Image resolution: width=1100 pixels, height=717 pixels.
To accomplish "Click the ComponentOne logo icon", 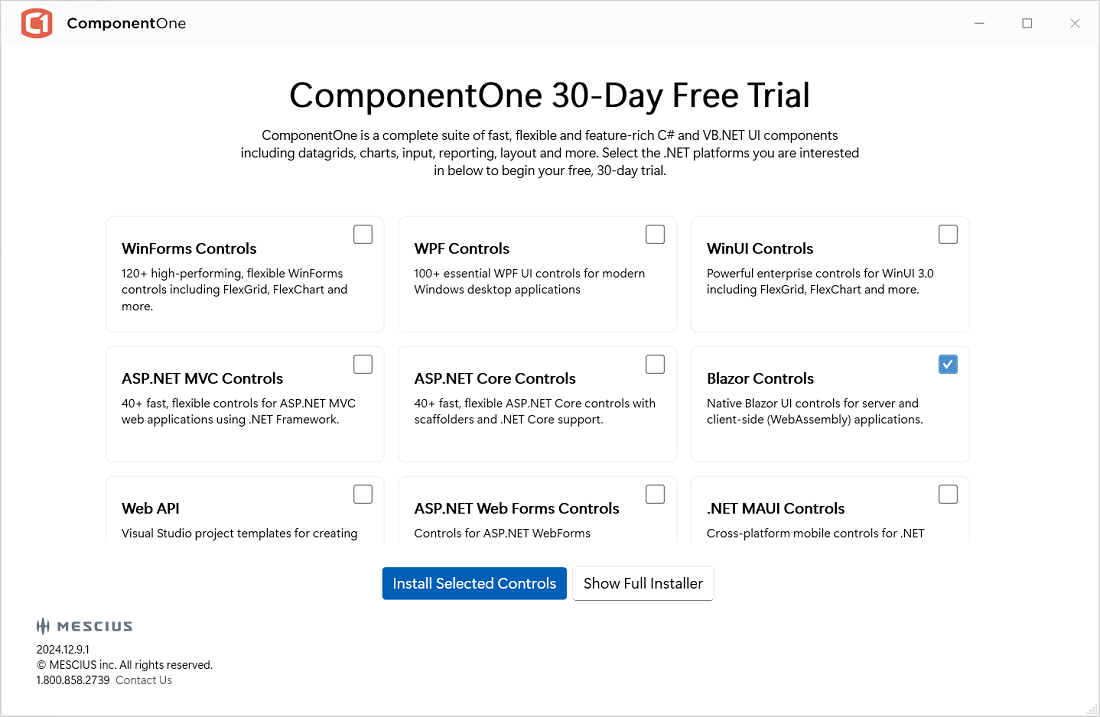I will click(37, 23).
